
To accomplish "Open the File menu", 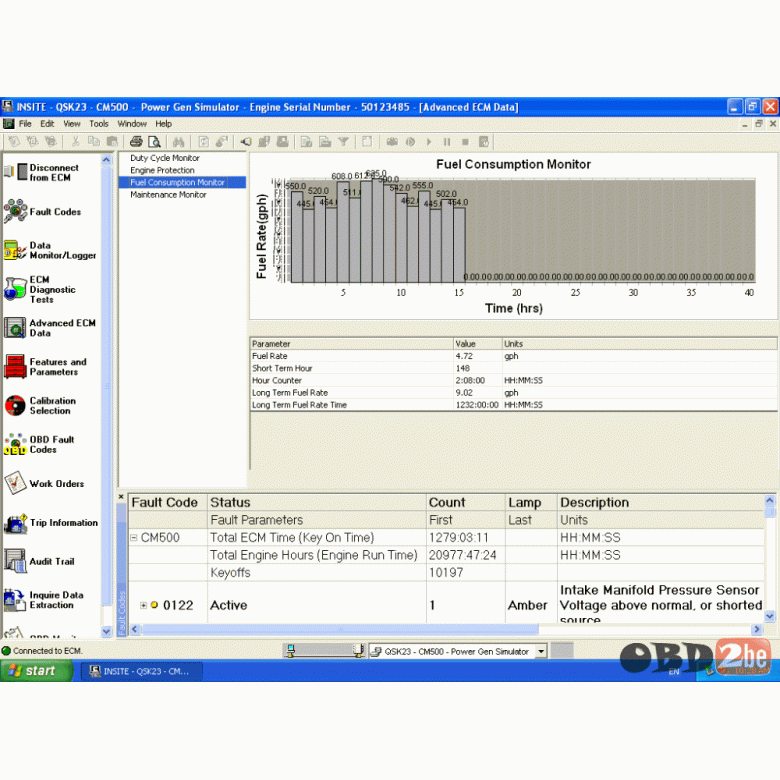I will [25, 124].
